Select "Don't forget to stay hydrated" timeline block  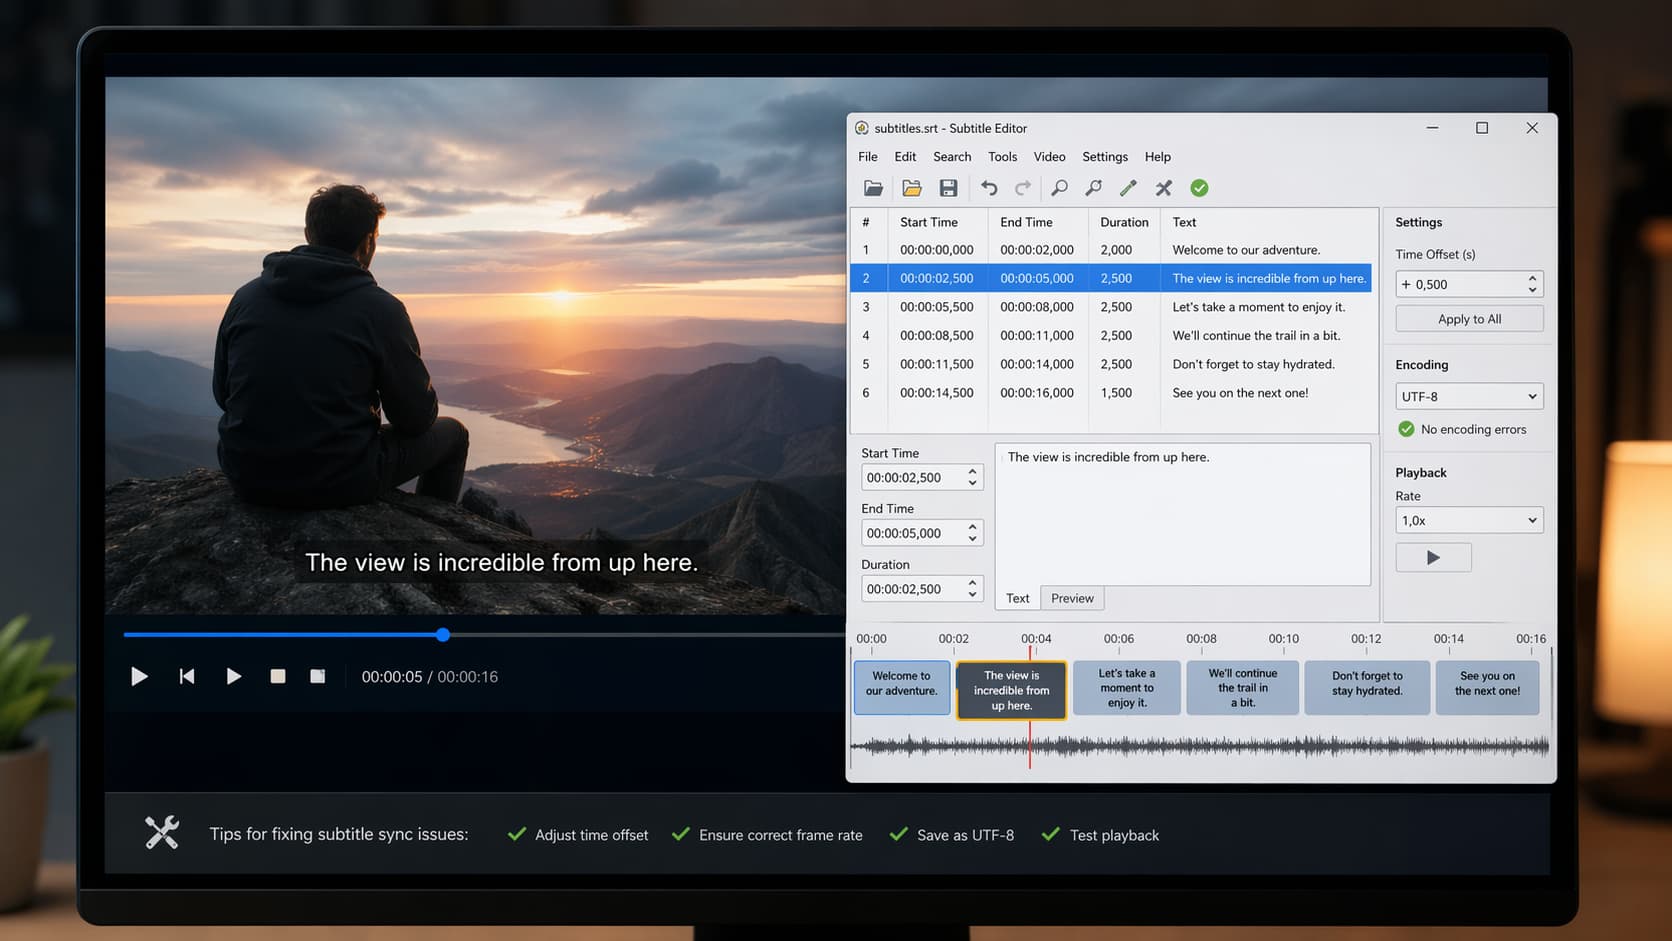[1367, 687]
